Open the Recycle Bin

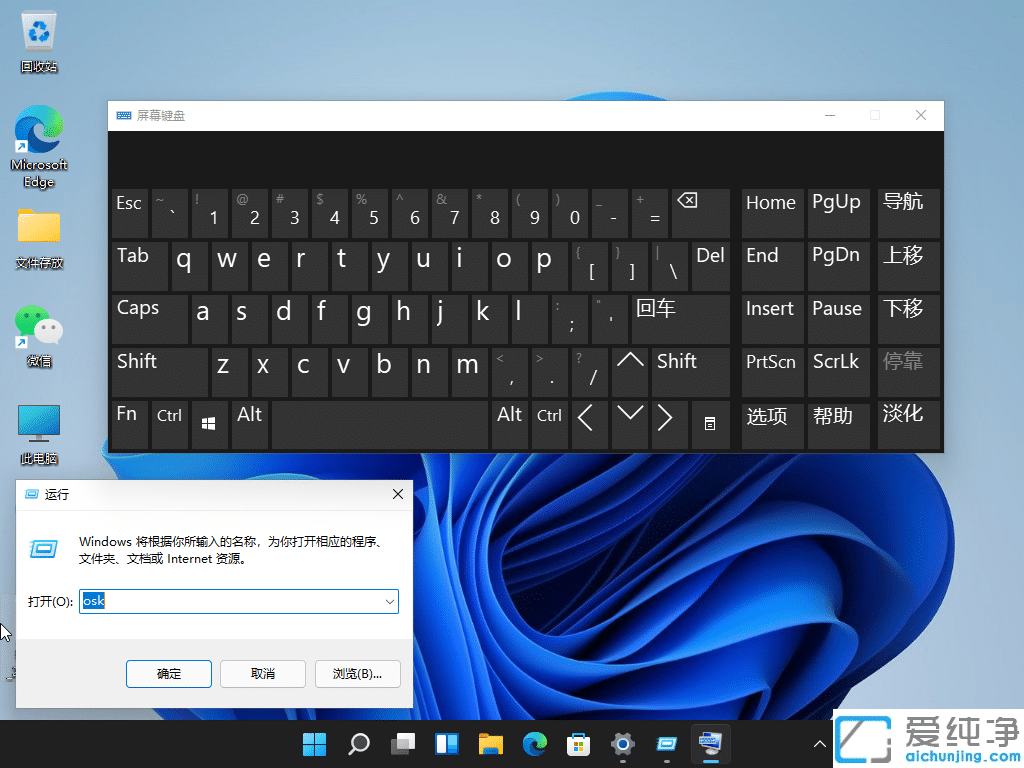(x=38, y=32)
